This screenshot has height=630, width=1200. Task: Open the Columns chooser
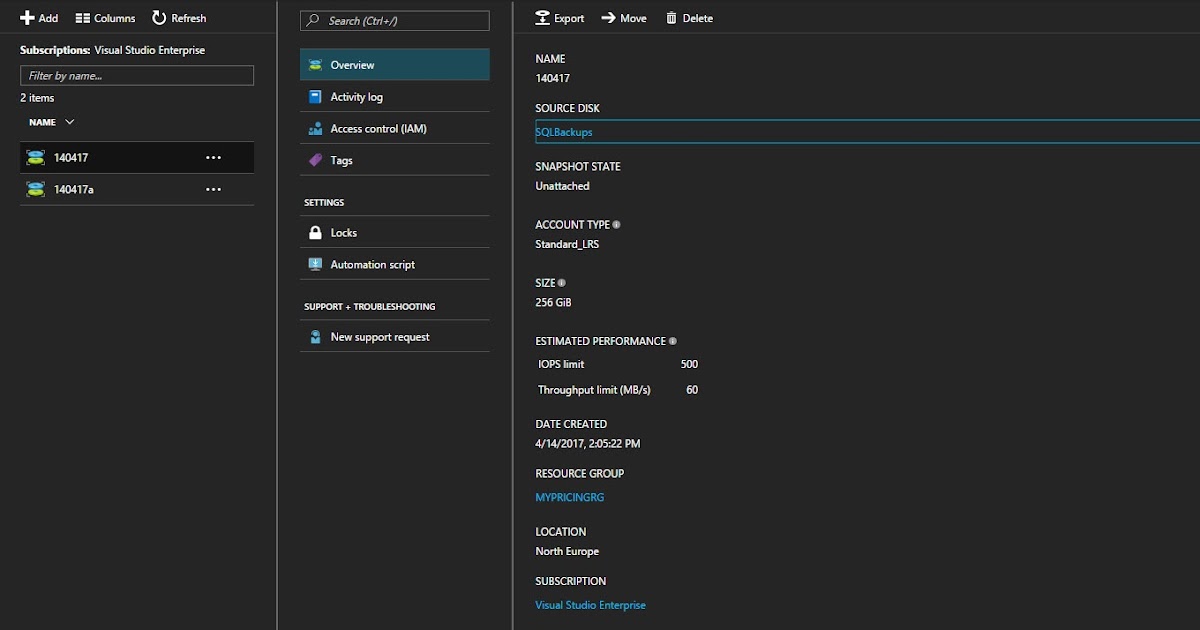coord(105,17)
